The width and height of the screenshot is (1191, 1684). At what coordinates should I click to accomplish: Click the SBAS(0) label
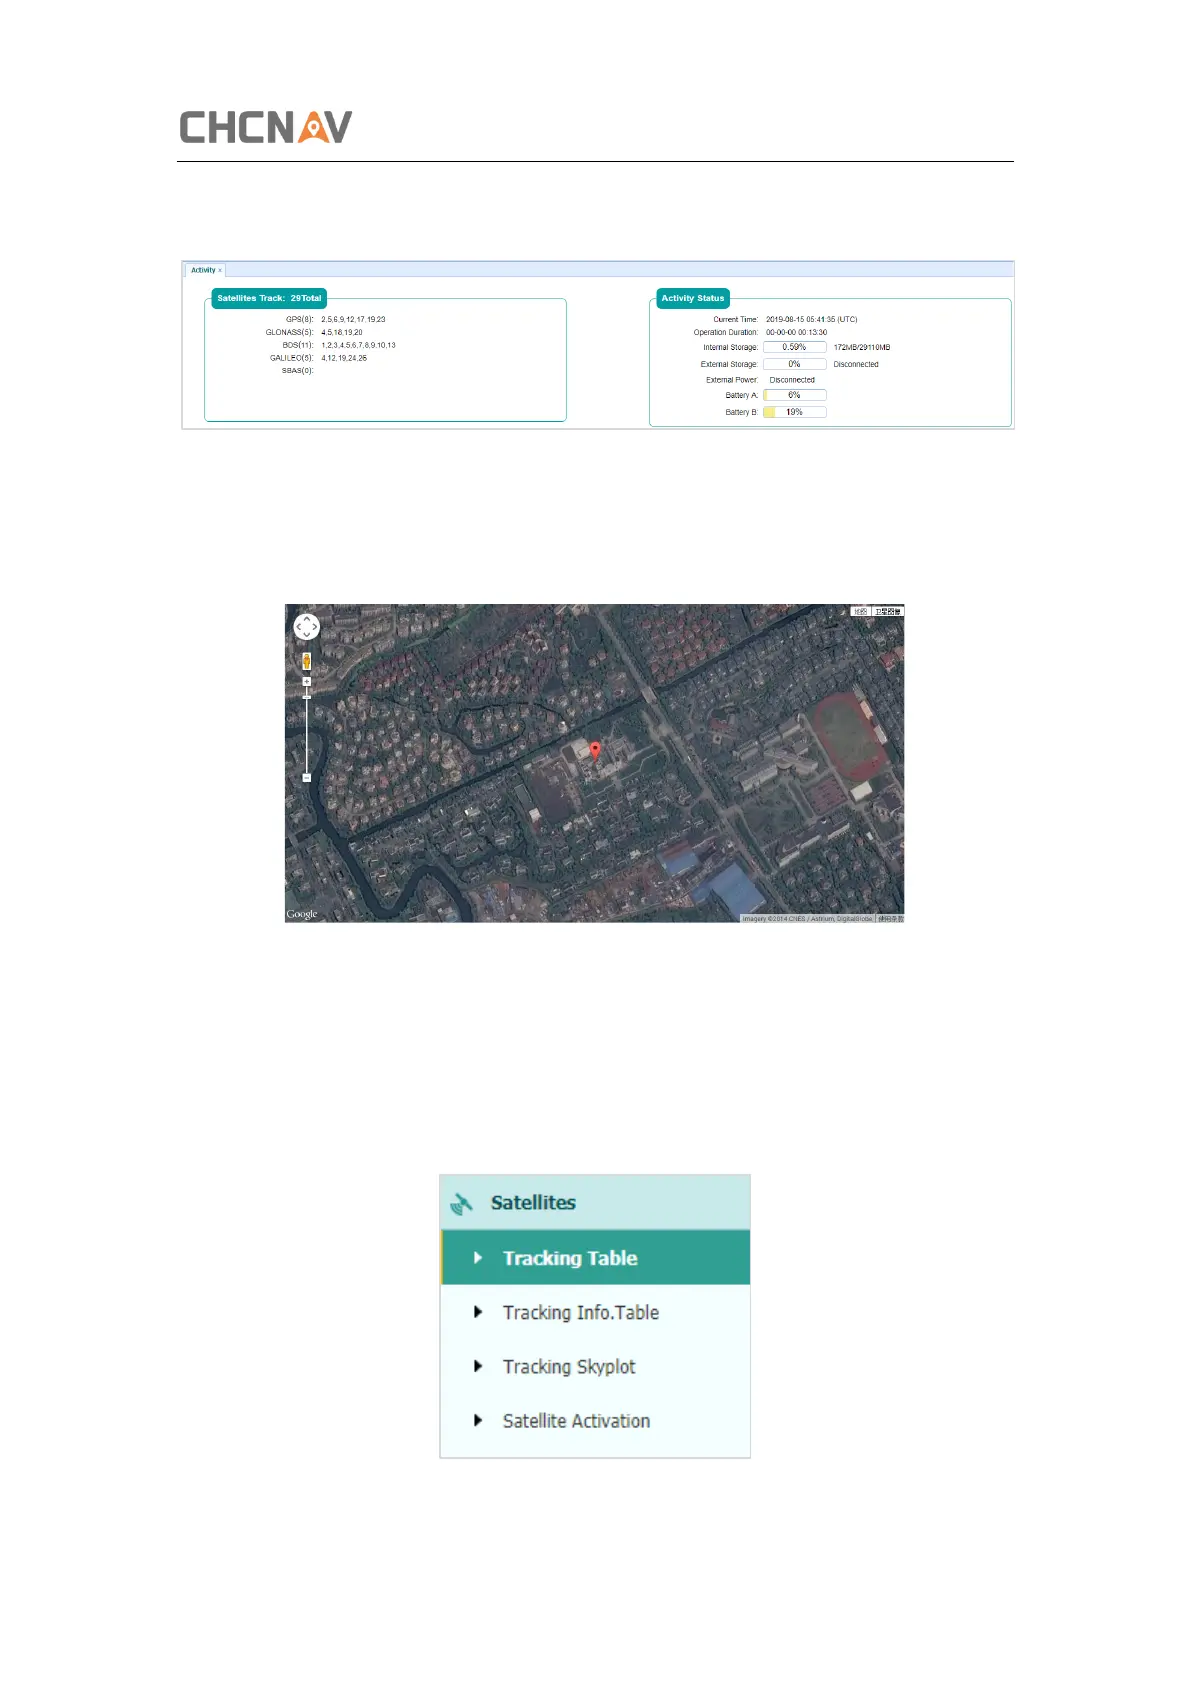[297, 371]
